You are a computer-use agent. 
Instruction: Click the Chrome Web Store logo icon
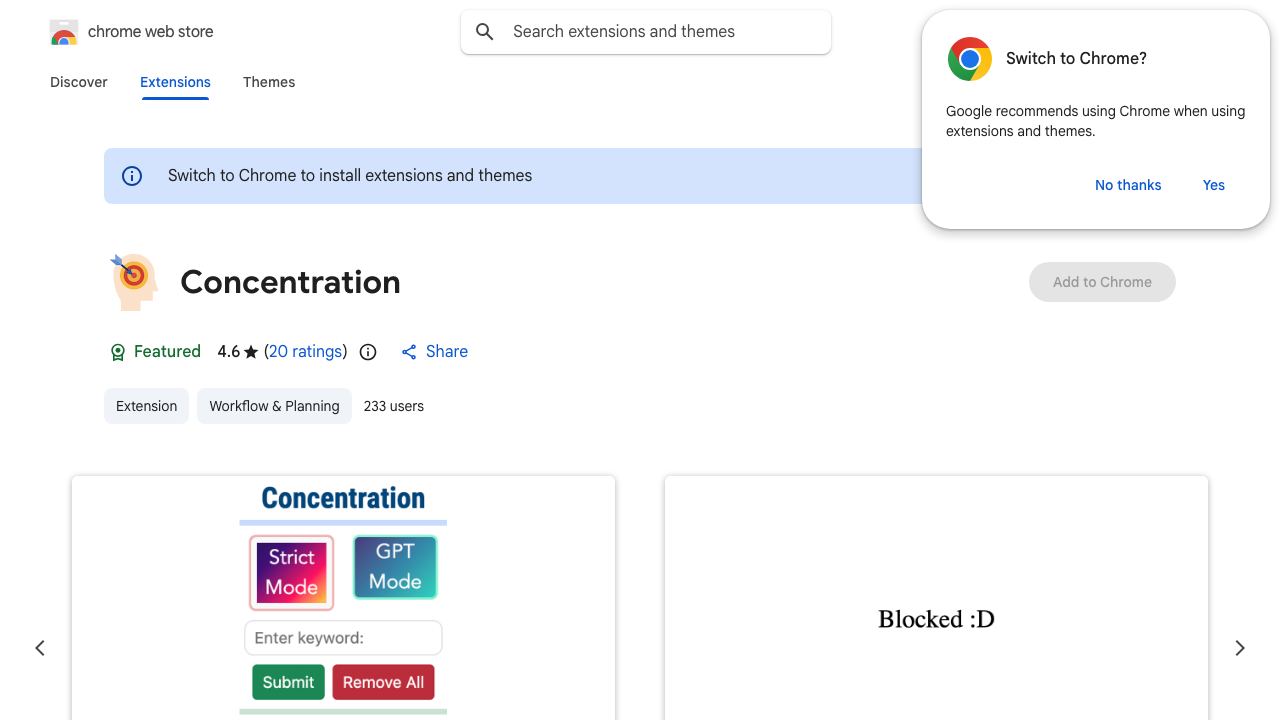(x=64, y=33)
